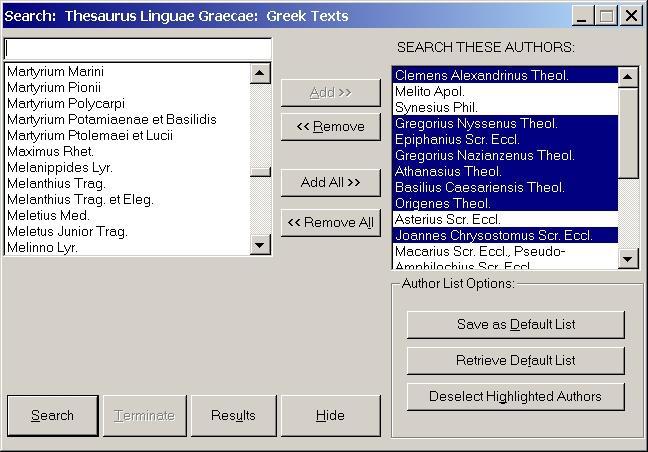
Task: Click the selected authors list scrollbar thumb
Action: coord(628,133)
